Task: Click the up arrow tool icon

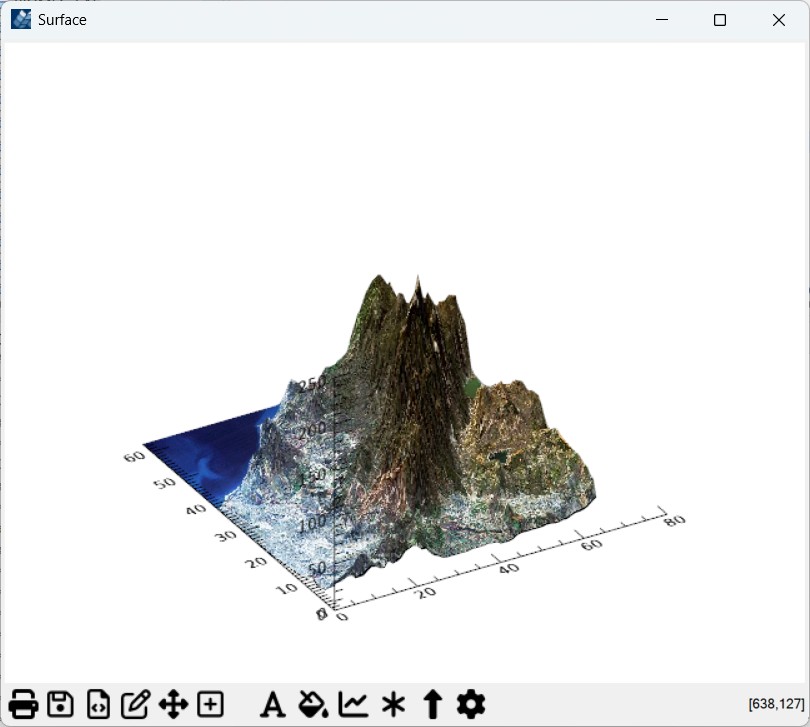Action: click(432, 704)
